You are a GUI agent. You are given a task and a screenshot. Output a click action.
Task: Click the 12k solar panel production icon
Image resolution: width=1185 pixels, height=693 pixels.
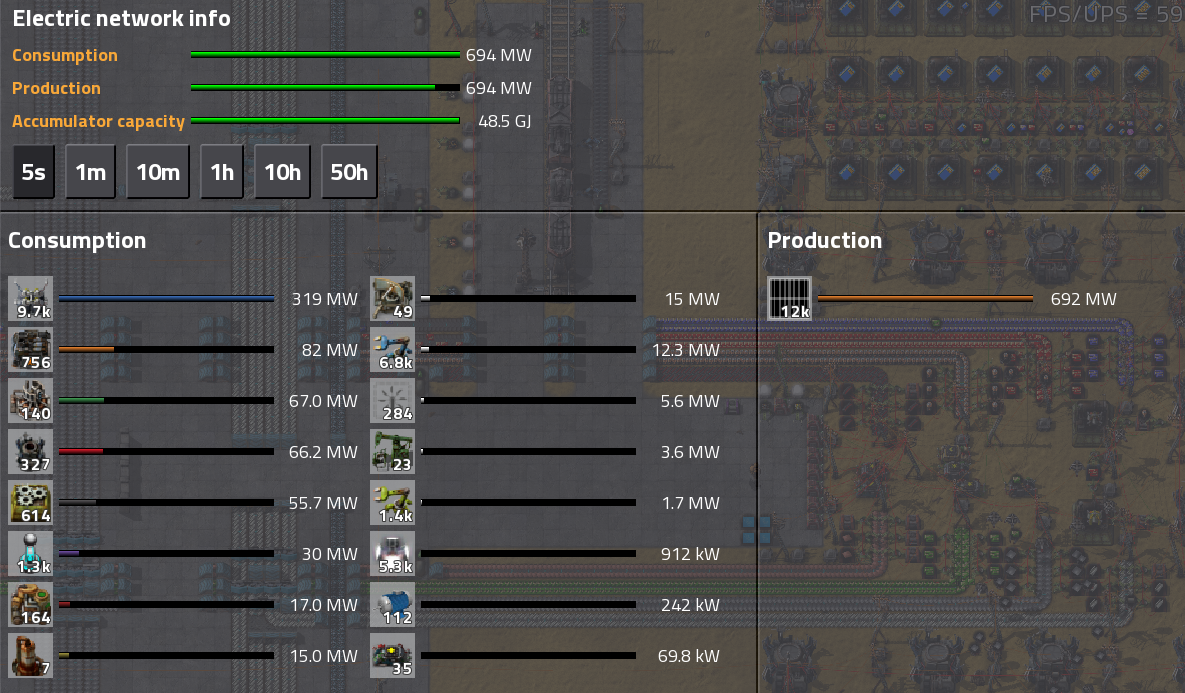pos(790,299)
